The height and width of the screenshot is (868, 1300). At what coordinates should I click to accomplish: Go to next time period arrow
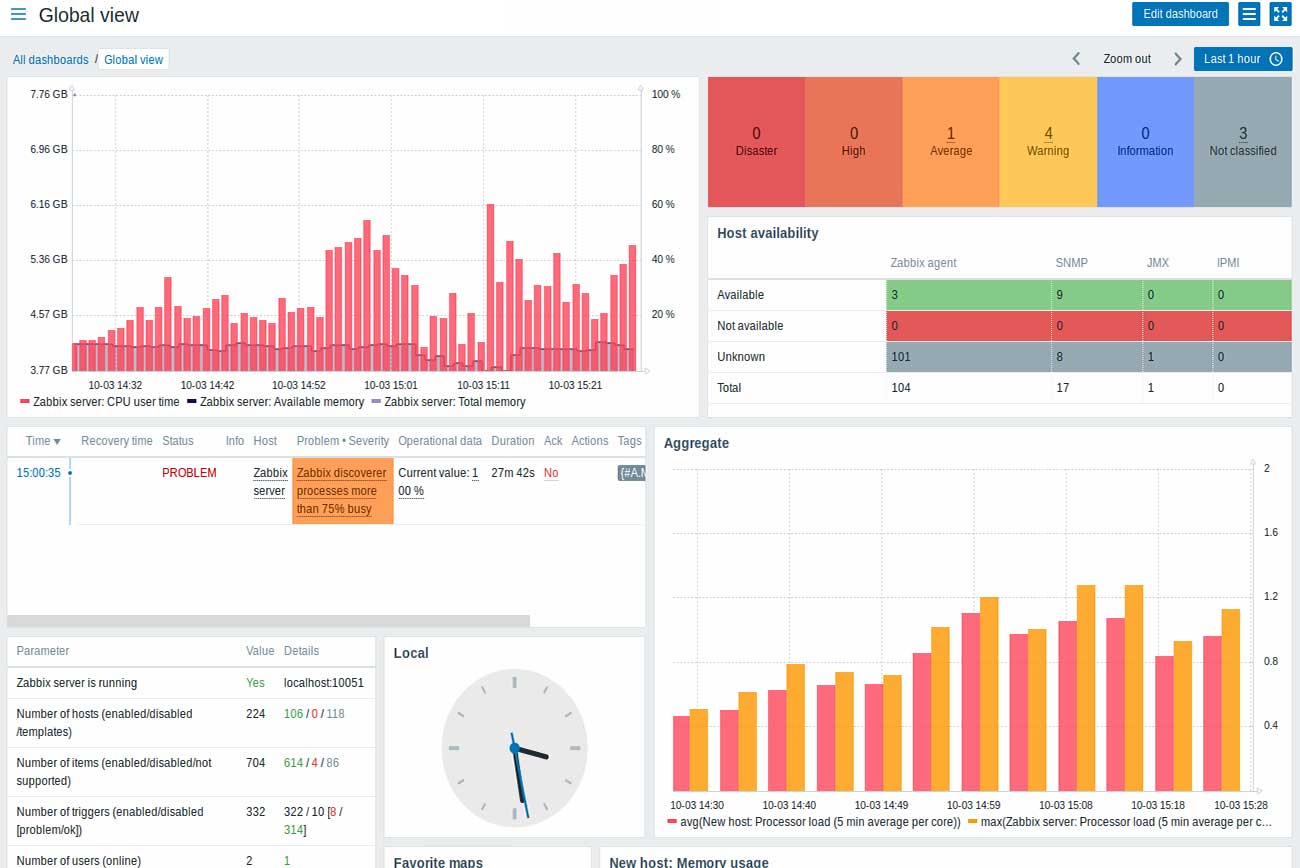click(x=1178, y=59)
